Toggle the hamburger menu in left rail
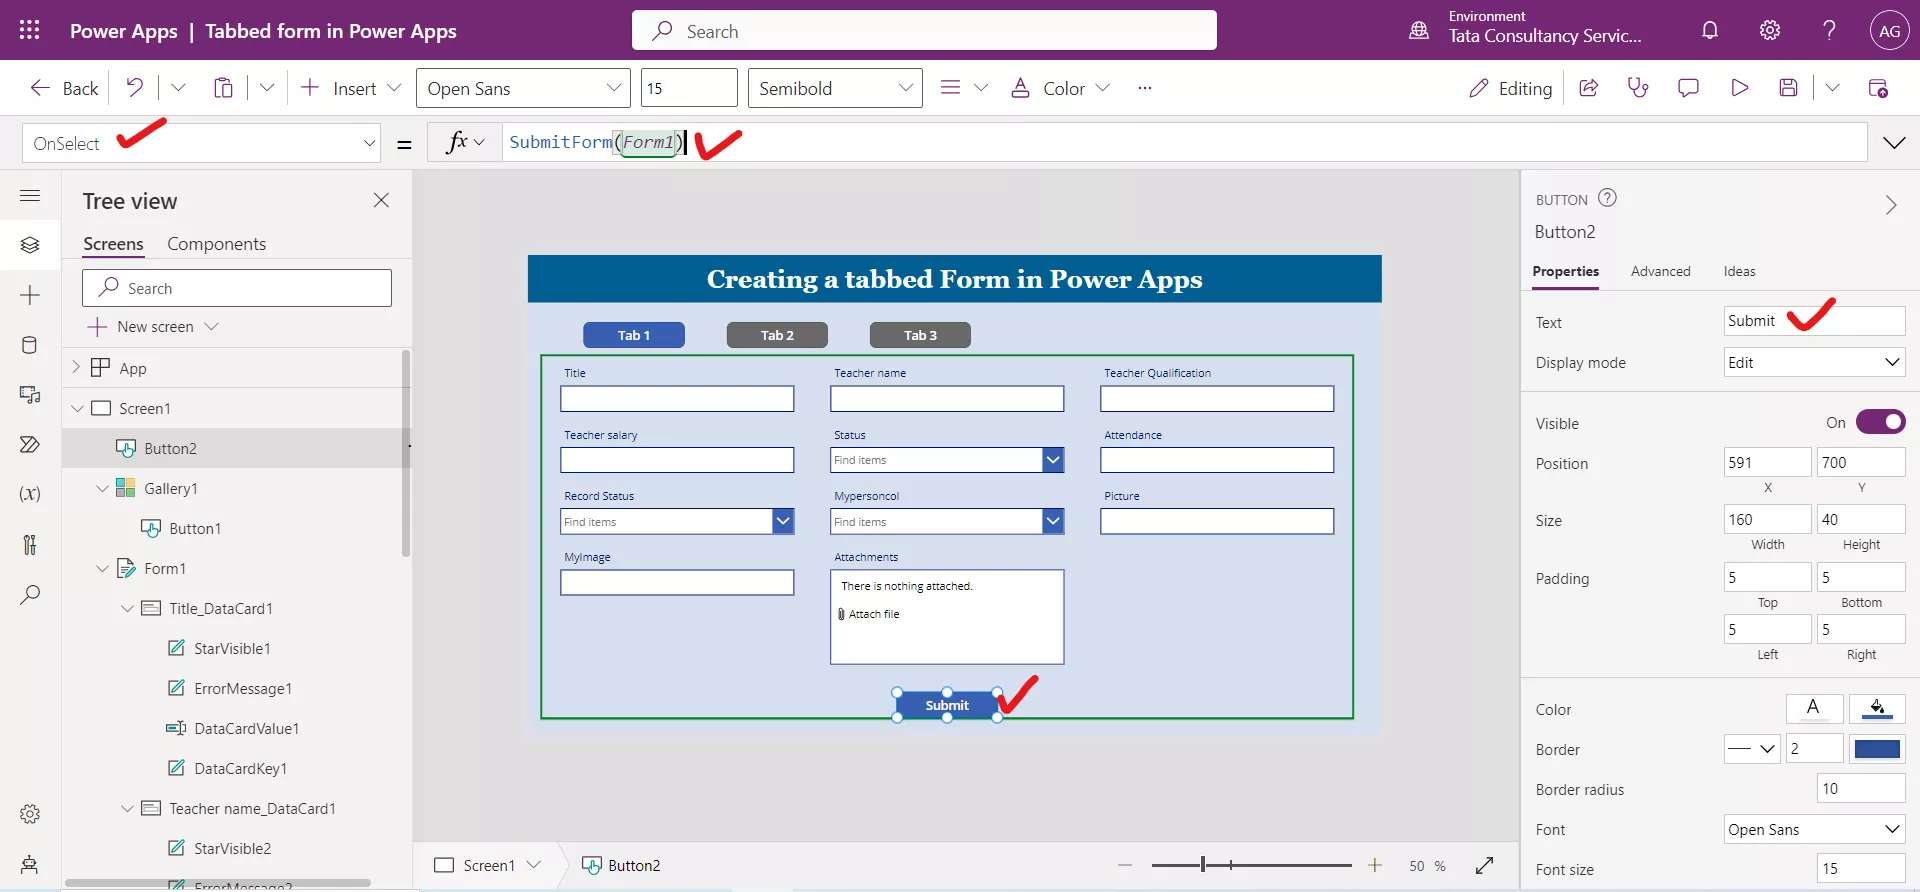1920x892 pixels. (x=30, y=196)
